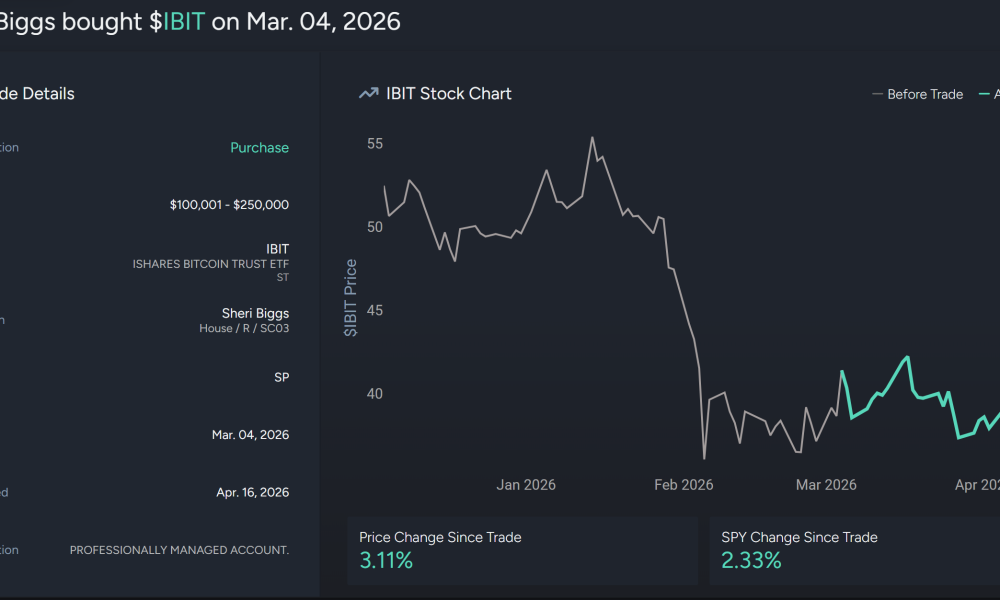Viewport: 1000px width, 600px height.
Task: Click the line-graph icon beside IBIT Stock Chart
Action: point(368,93)
